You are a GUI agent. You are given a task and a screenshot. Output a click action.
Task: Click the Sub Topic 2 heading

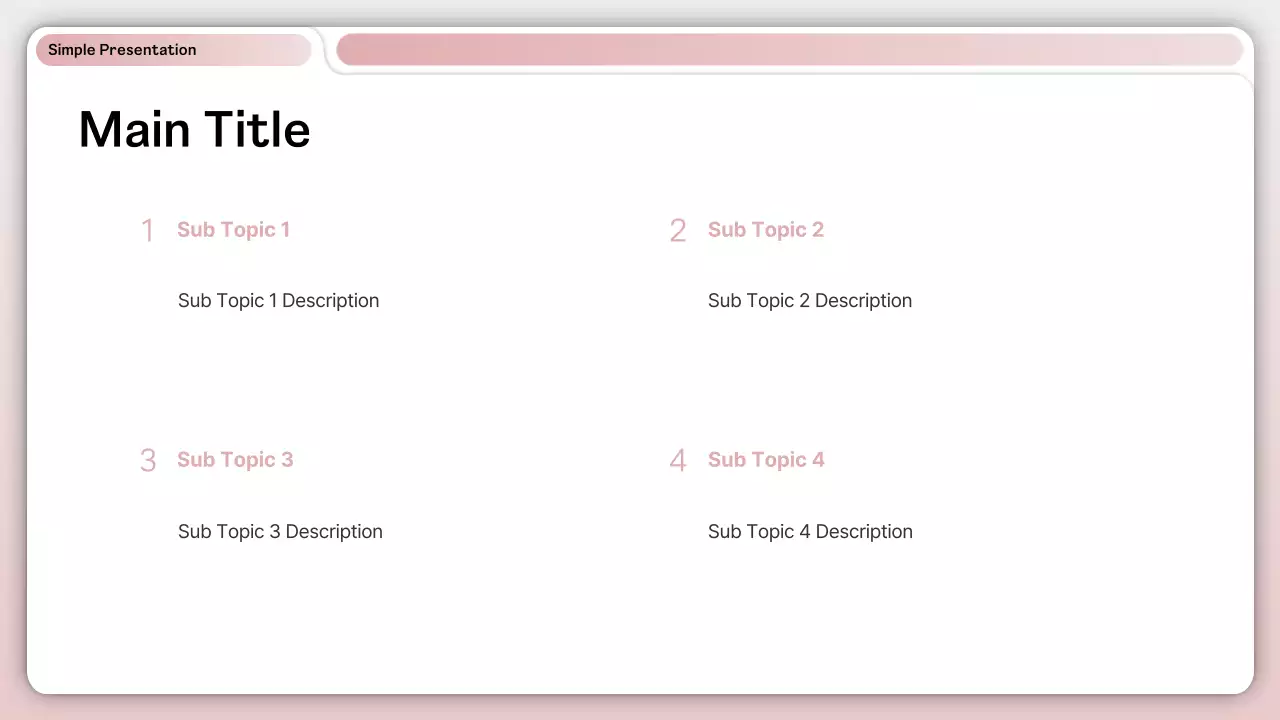pos(765,230)
